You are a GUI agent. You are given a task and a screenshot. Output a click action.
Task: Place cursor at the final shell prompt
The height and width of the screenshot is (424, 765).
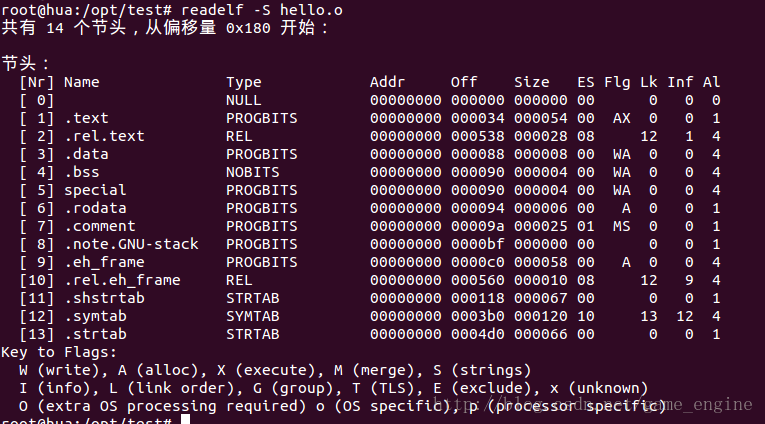point(185,419)
